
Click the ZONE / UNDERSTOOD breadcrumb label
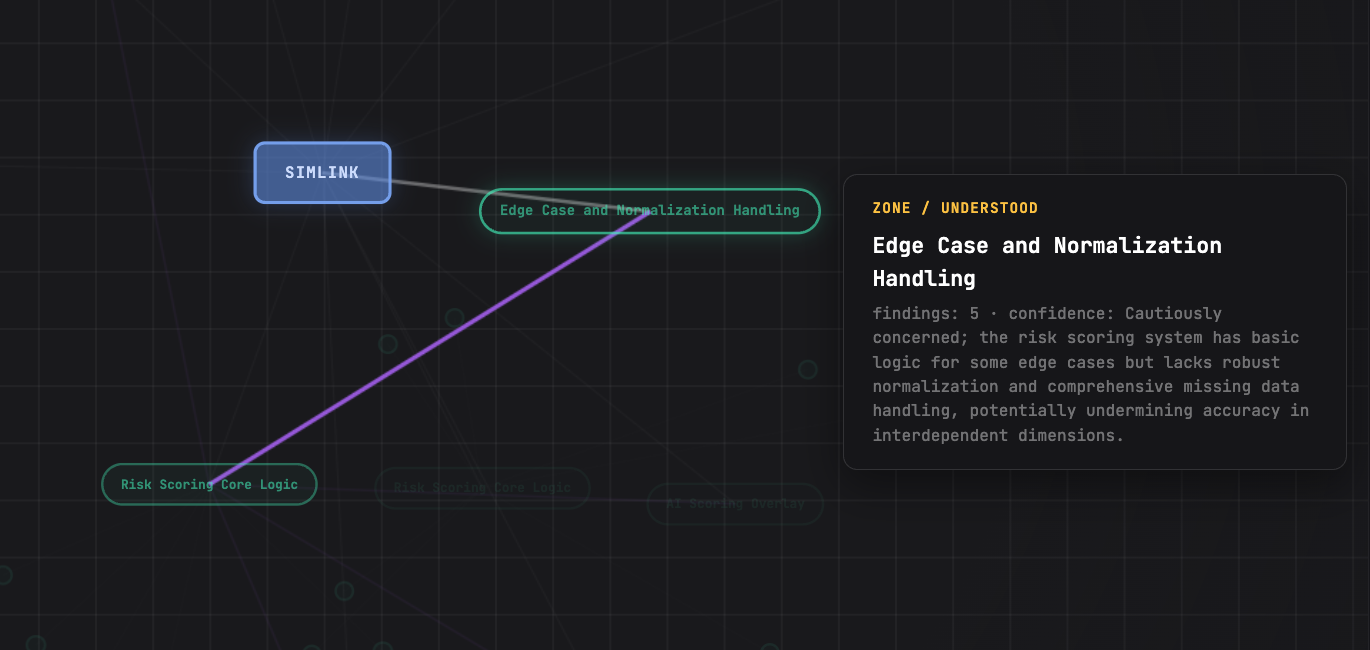(x=955, y=207)
